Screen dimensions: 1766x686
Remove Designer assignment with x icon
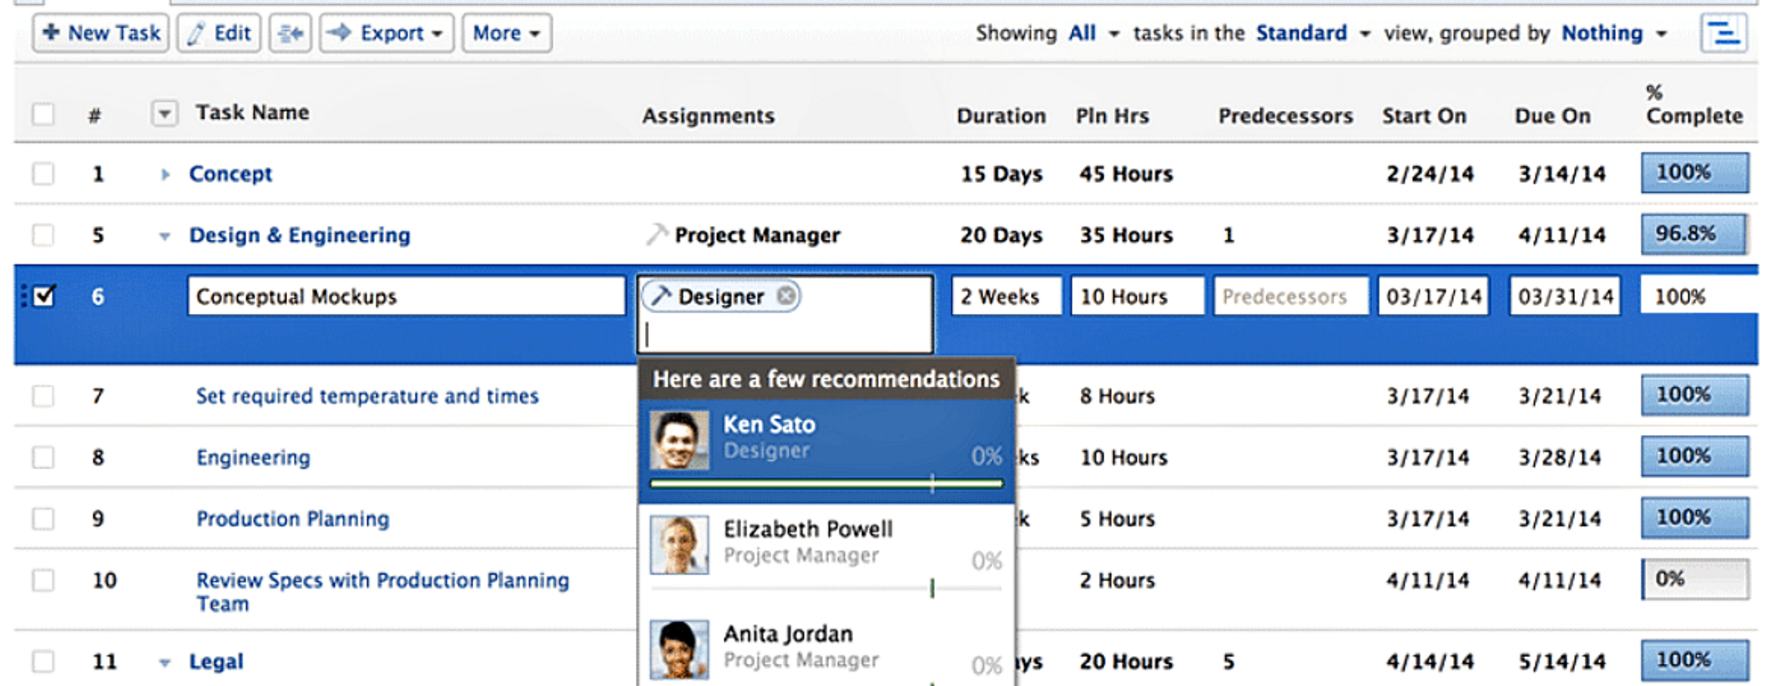pyautogui.click(x=787, y=296)
